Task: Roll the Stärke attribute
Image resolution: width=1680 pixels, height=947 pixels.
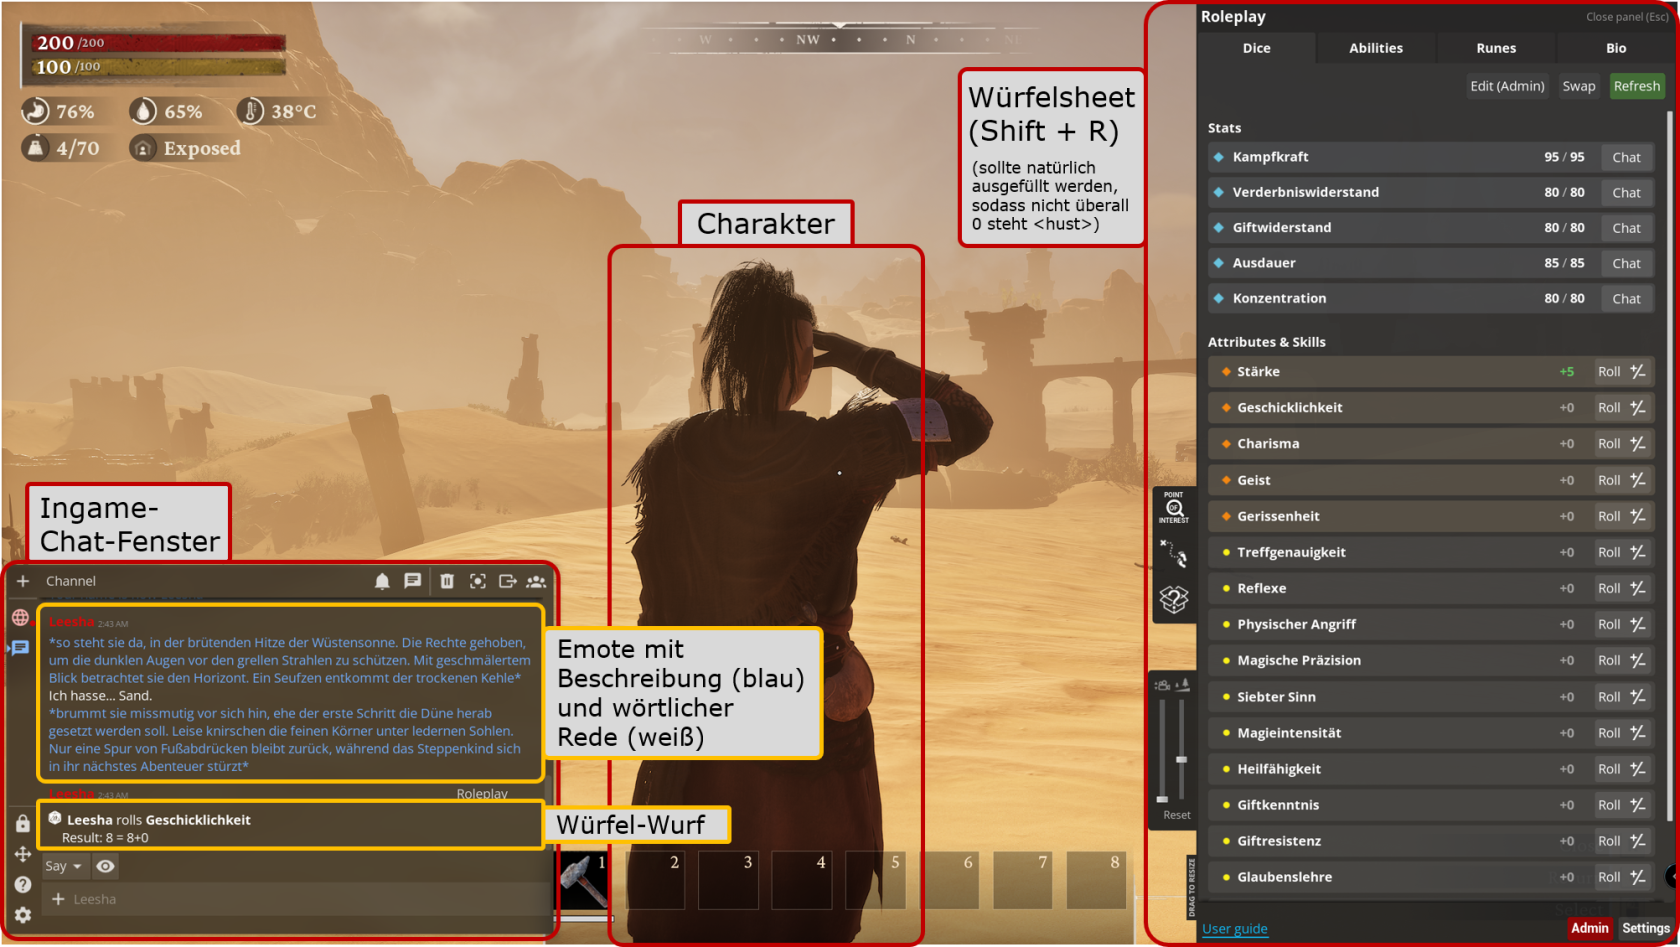Action: tap(1609, 371)
